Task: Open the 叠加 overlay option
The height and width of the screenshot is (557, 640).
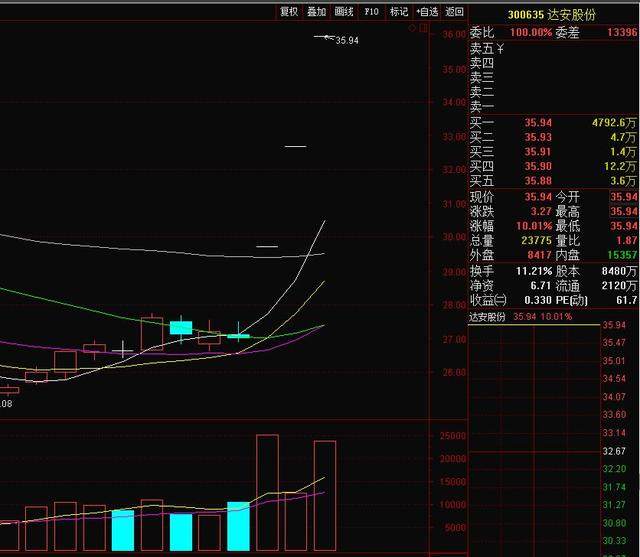Action: [x=316, y=12]
